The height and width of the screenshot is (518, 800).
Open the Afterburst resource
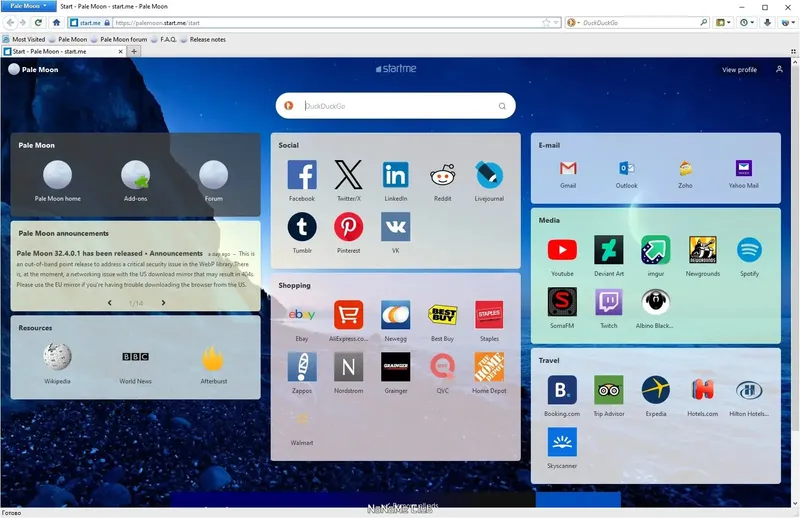click(213, 357)
